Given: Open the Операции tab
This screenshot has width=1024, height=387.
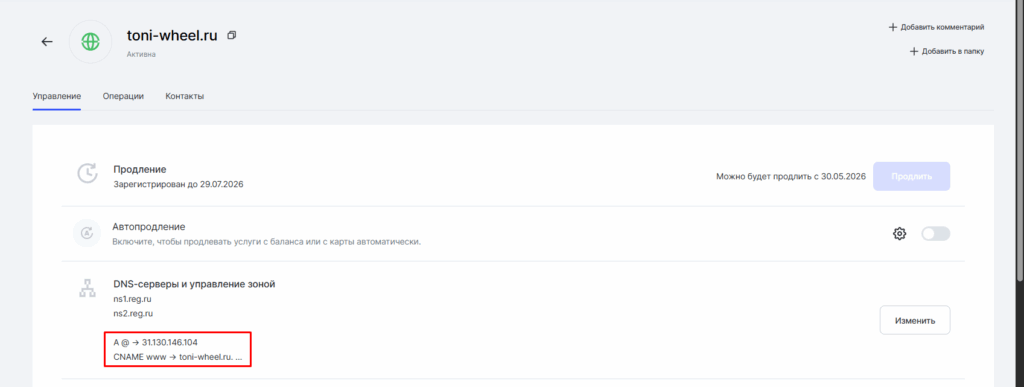Looking at the screenshot, I should coord(123,96).
